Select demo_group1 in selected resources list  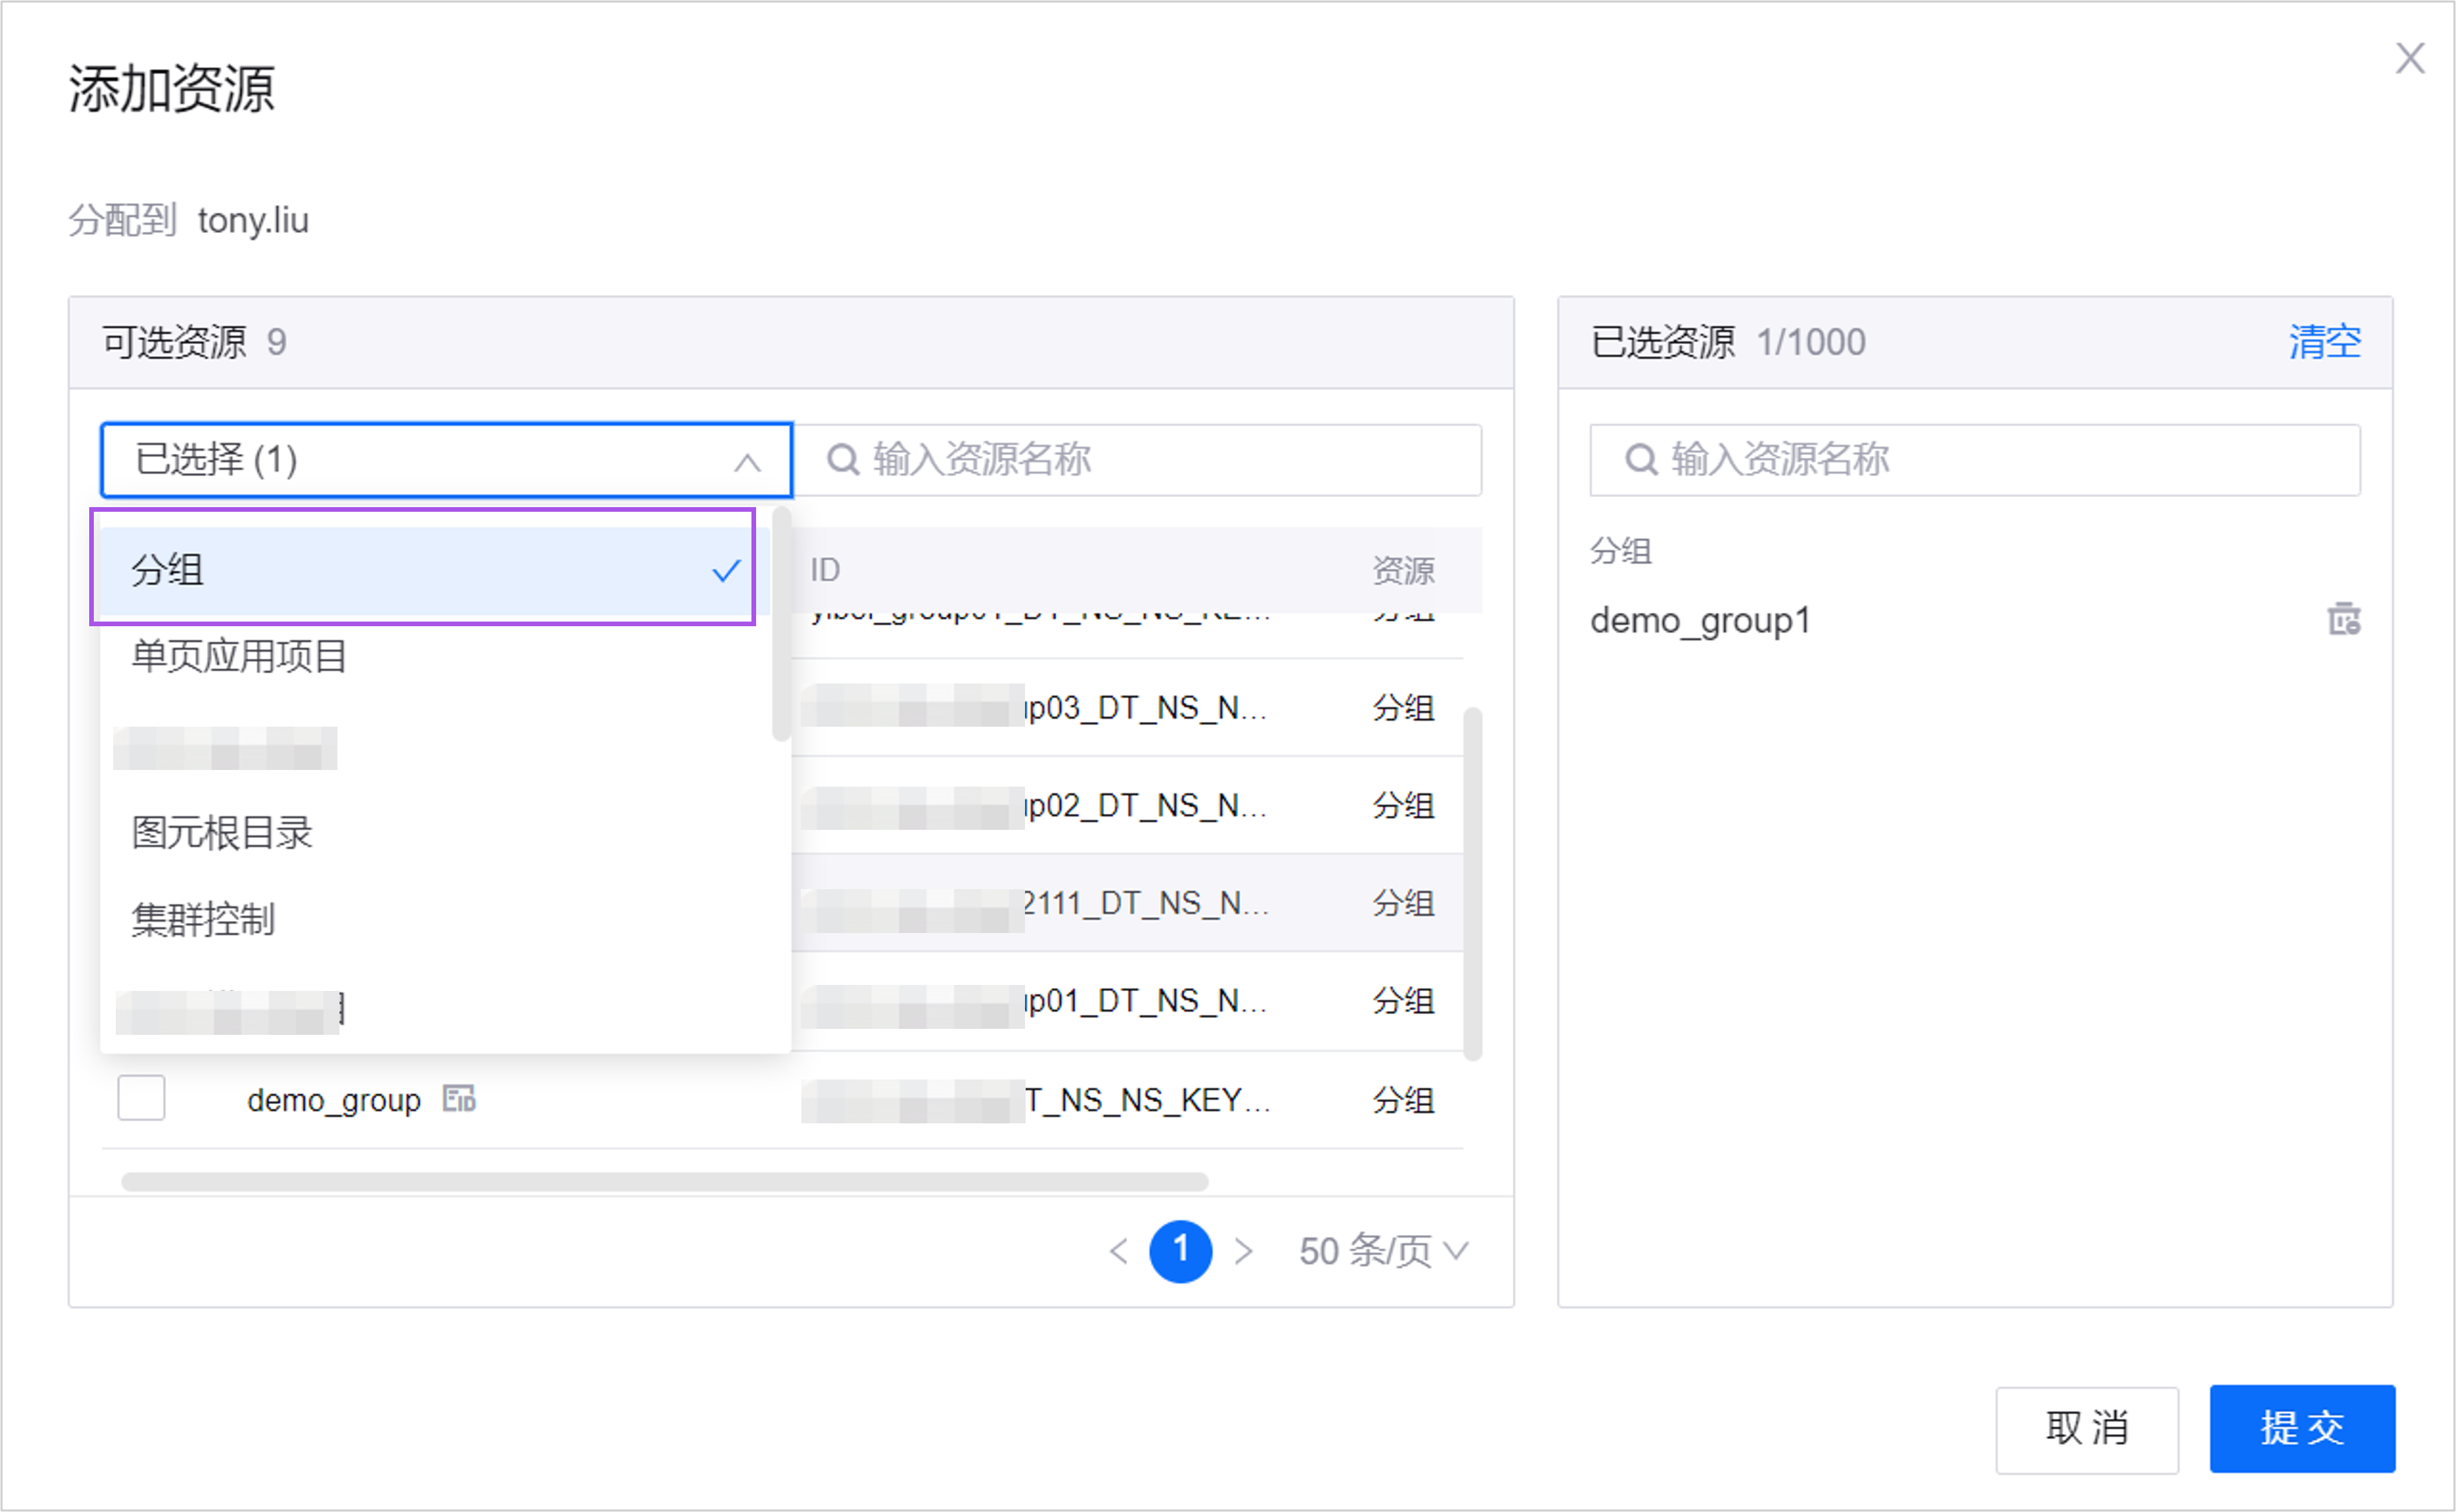click(1701, 620)
